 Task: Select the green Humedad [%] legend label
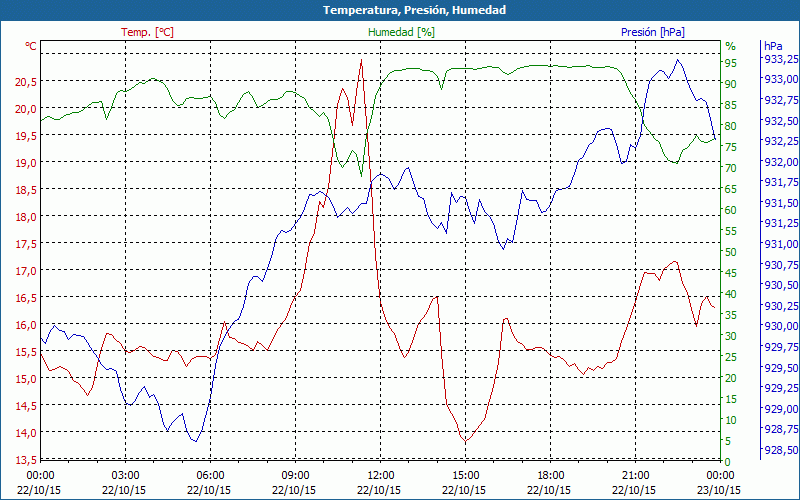click(x=402, y=32)
